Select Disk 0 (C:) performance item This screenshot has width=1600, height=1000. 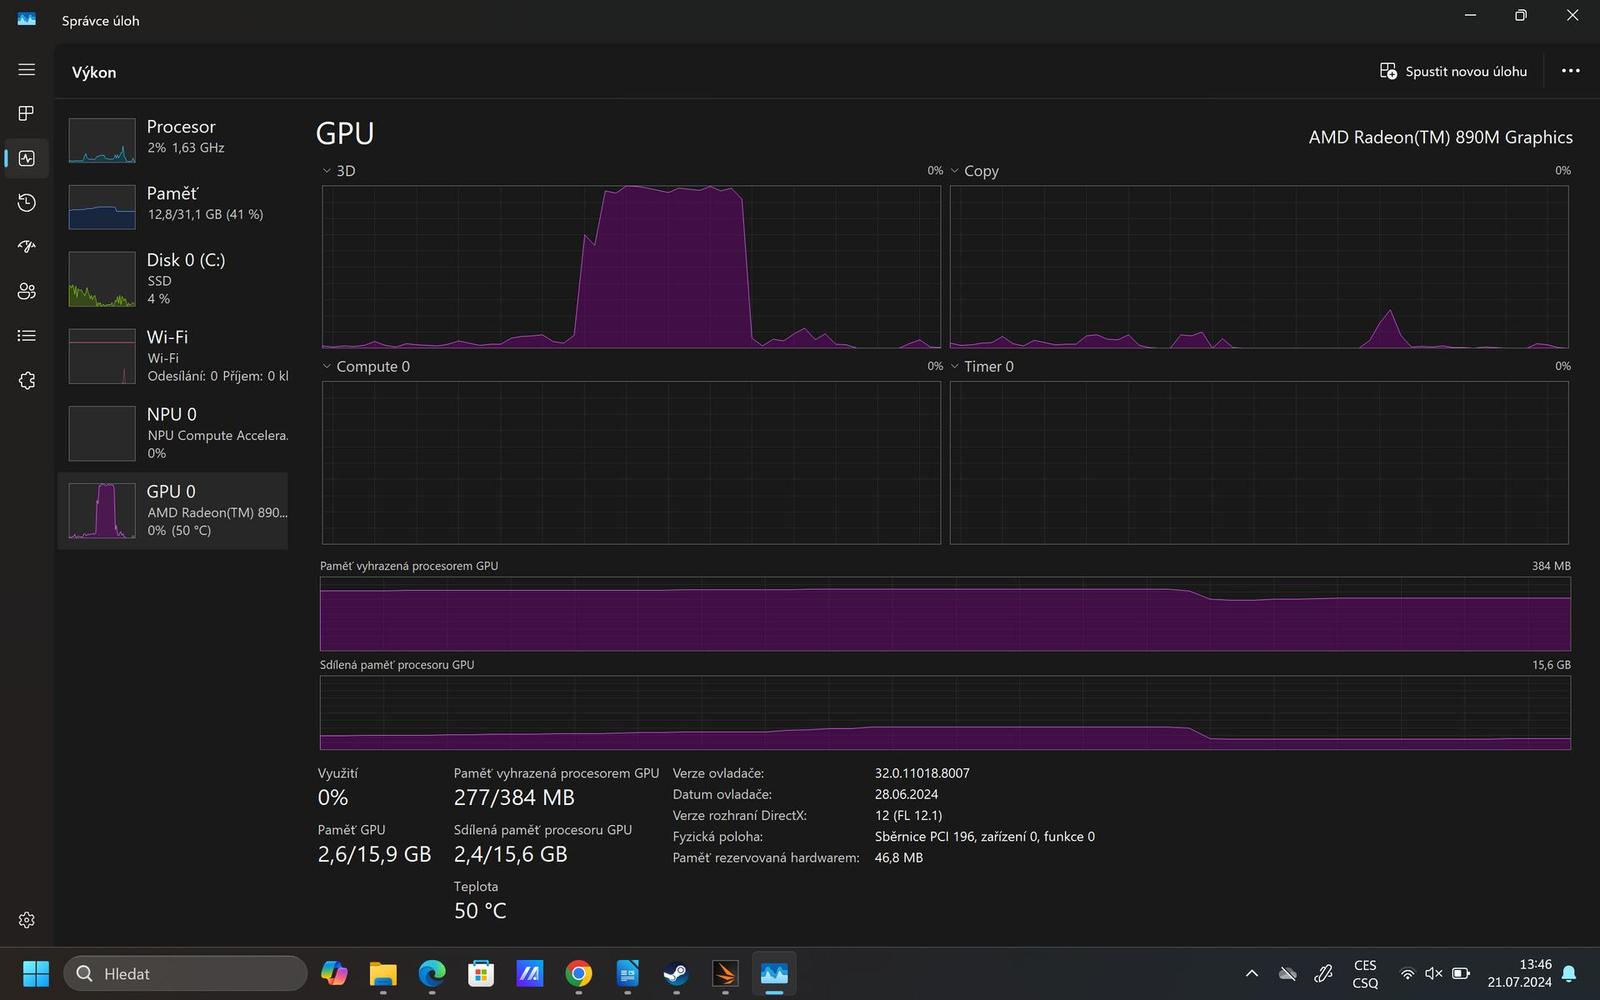173,279
